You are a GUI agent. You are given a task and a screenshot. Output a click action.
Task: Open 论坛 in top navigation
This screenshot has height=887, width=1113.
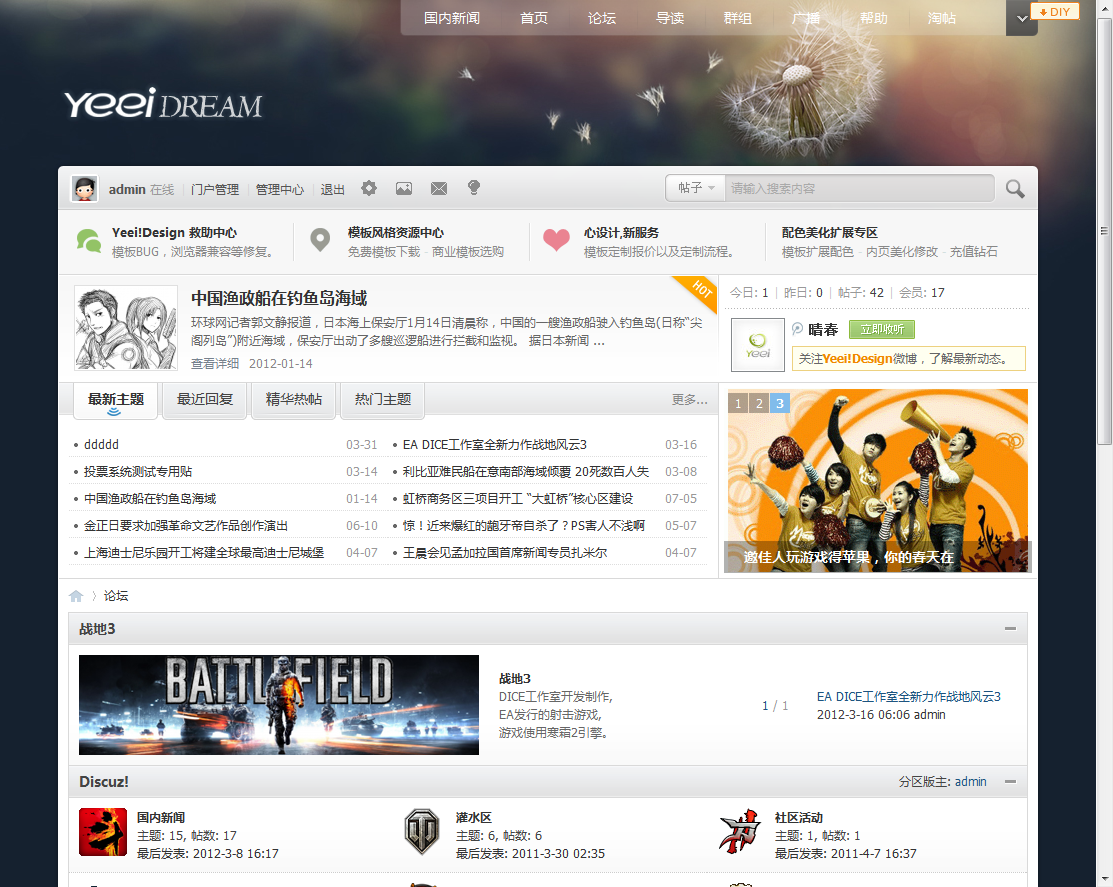pyautogui.click(x=602, y=18)
